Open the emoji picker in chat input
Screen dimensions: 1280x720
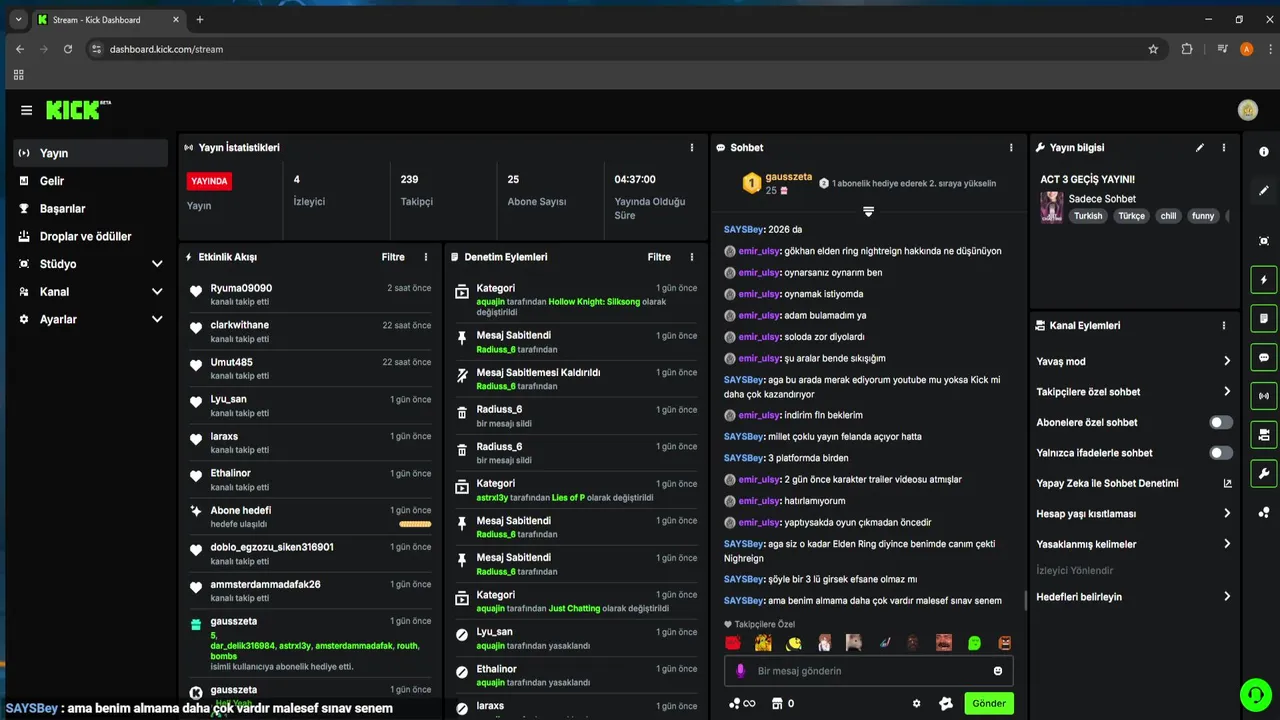tap(998, 671)
